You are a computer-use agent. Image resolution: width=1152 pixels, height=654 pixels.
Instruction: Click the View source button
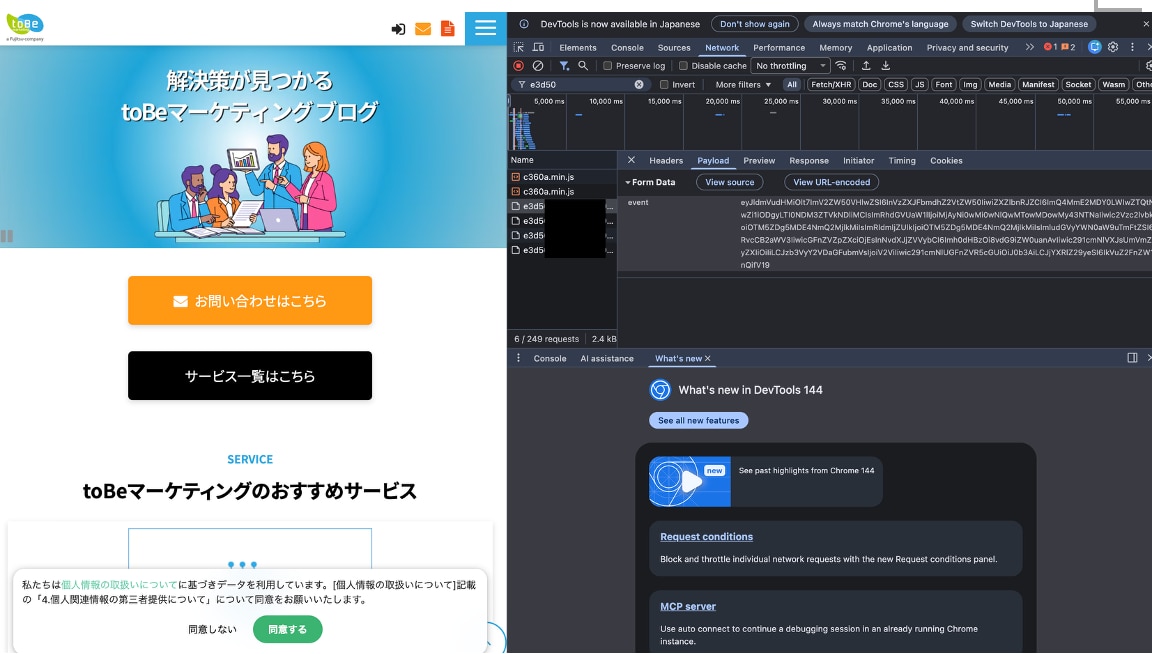729,182
